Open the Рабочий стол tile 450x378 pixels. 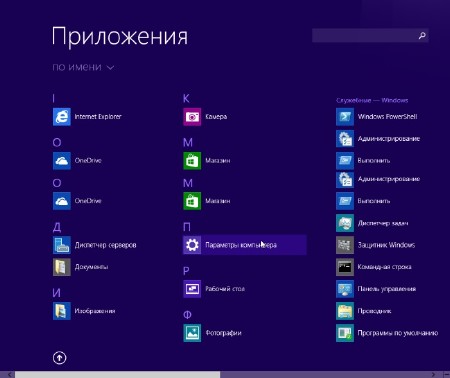click(214, 289)
